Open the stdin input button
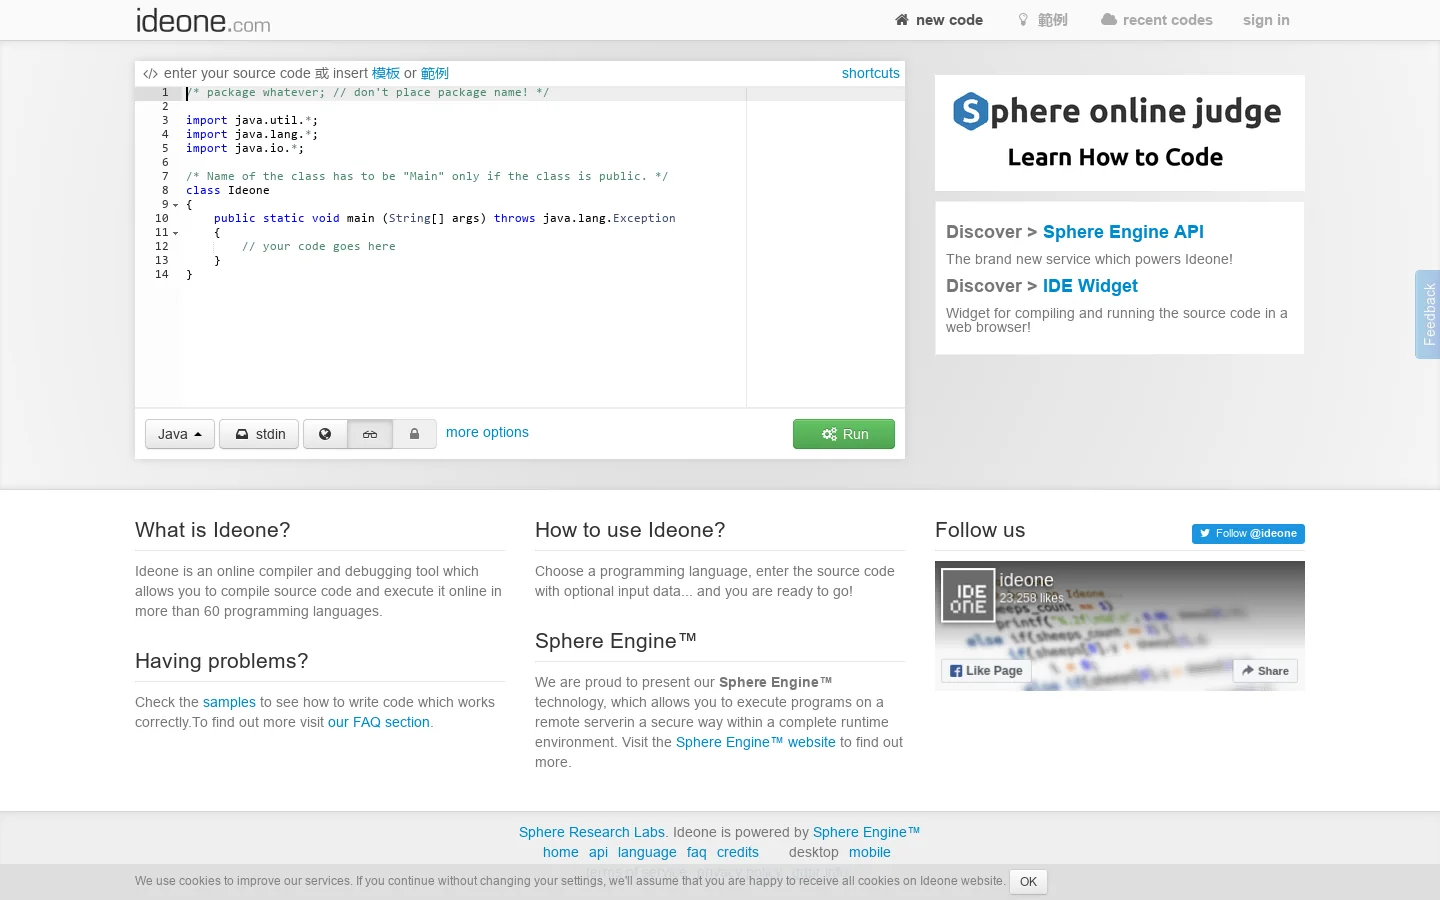Screen dimensions: 1440x900 (259, 434)
